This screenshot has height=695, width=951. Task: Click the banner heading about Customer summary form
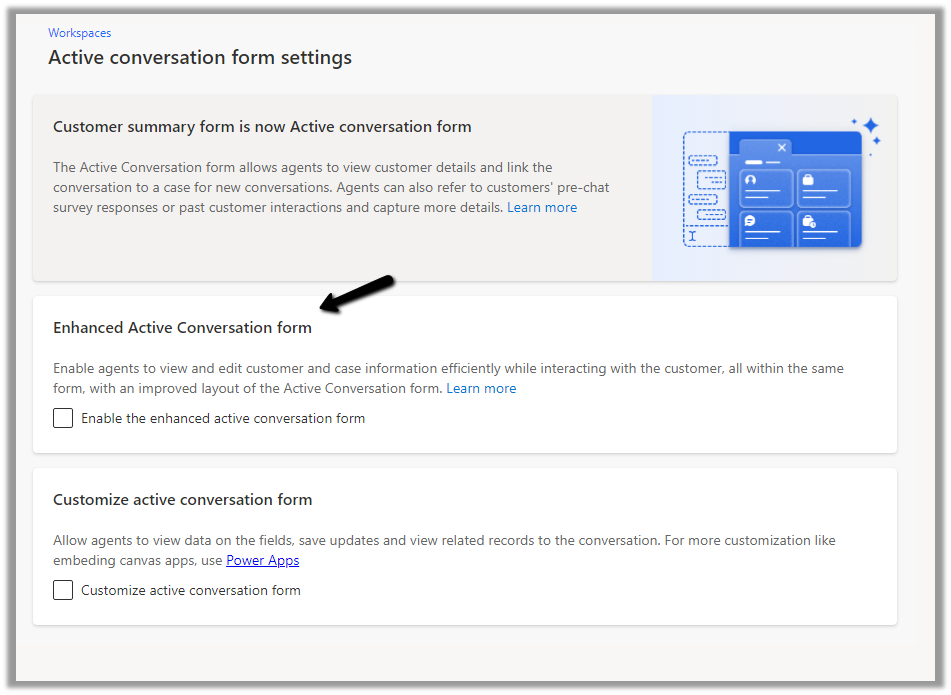262,127
